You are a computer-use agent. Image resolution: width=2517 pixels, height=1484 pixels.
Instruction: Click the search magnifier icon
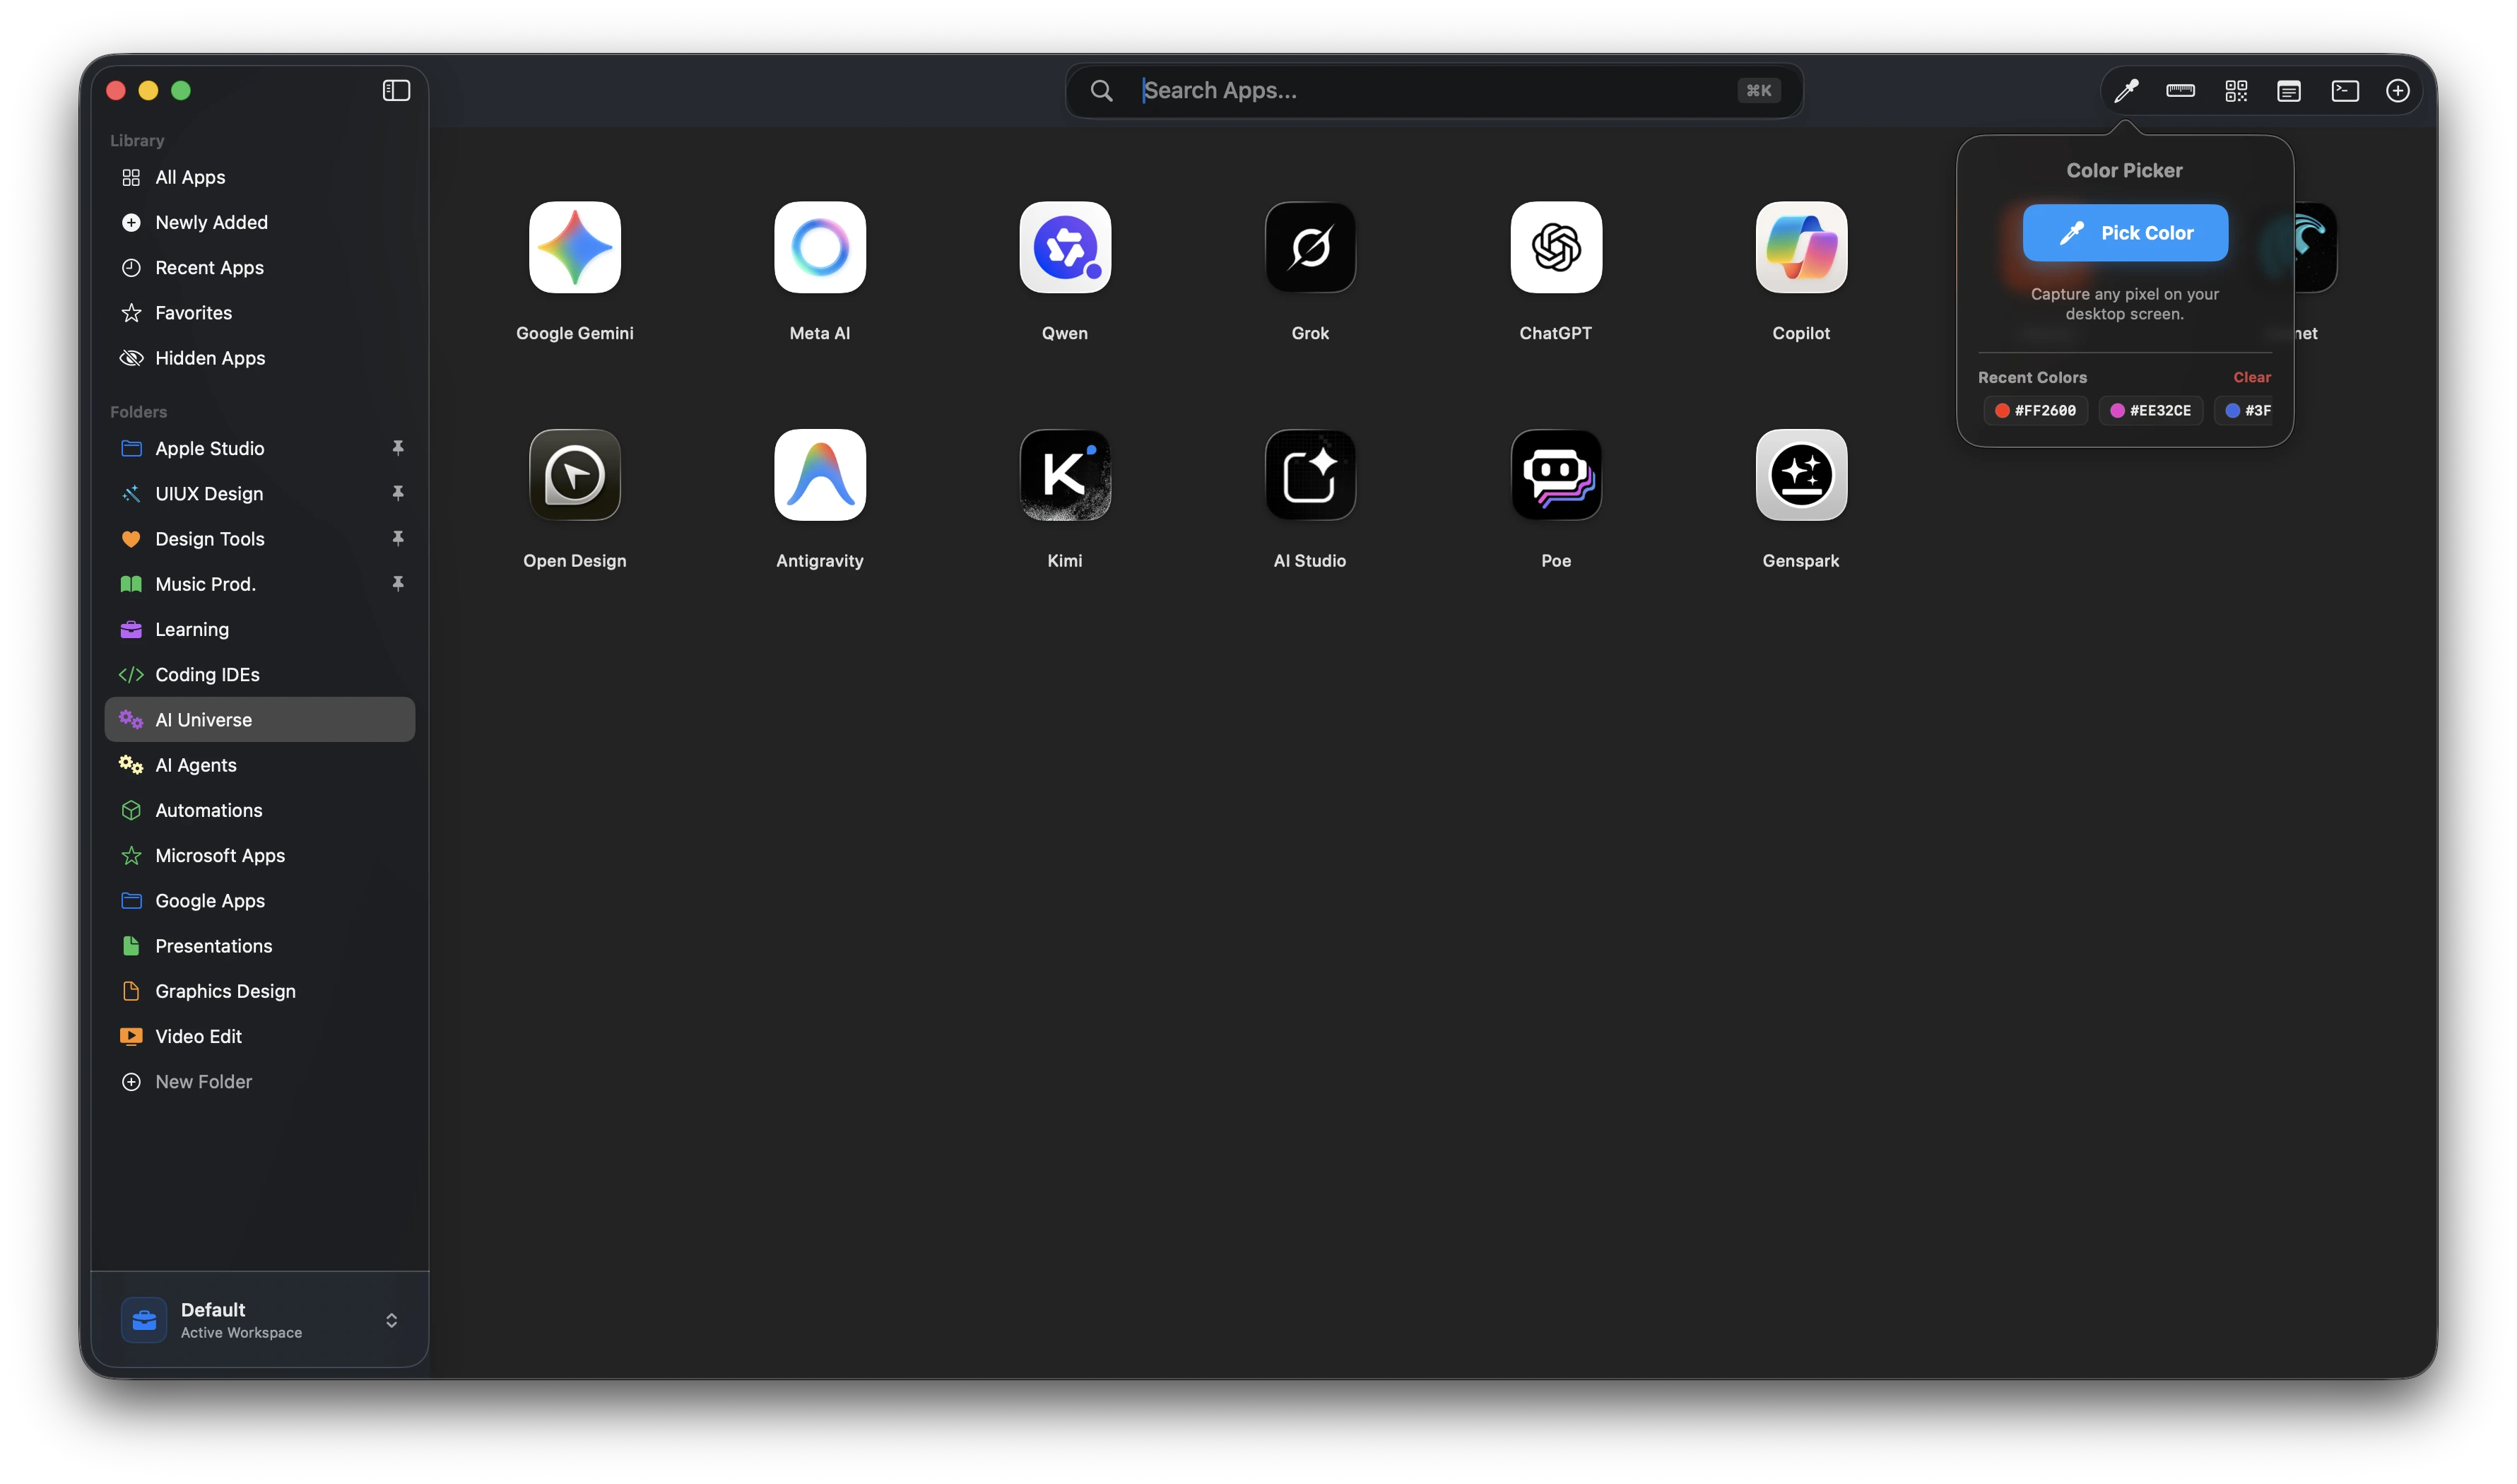pos(1101,91)
